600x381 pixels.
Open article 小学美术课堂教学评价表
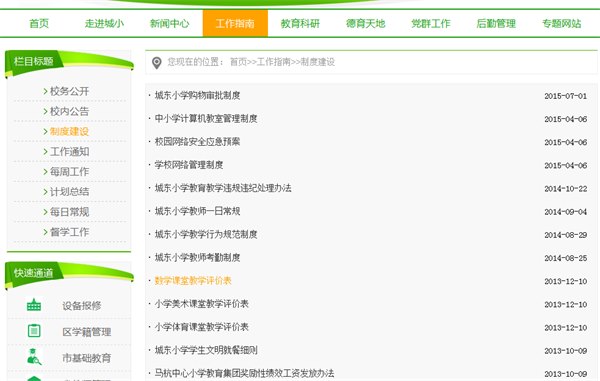pyautogui.click(x=202, y=304)
